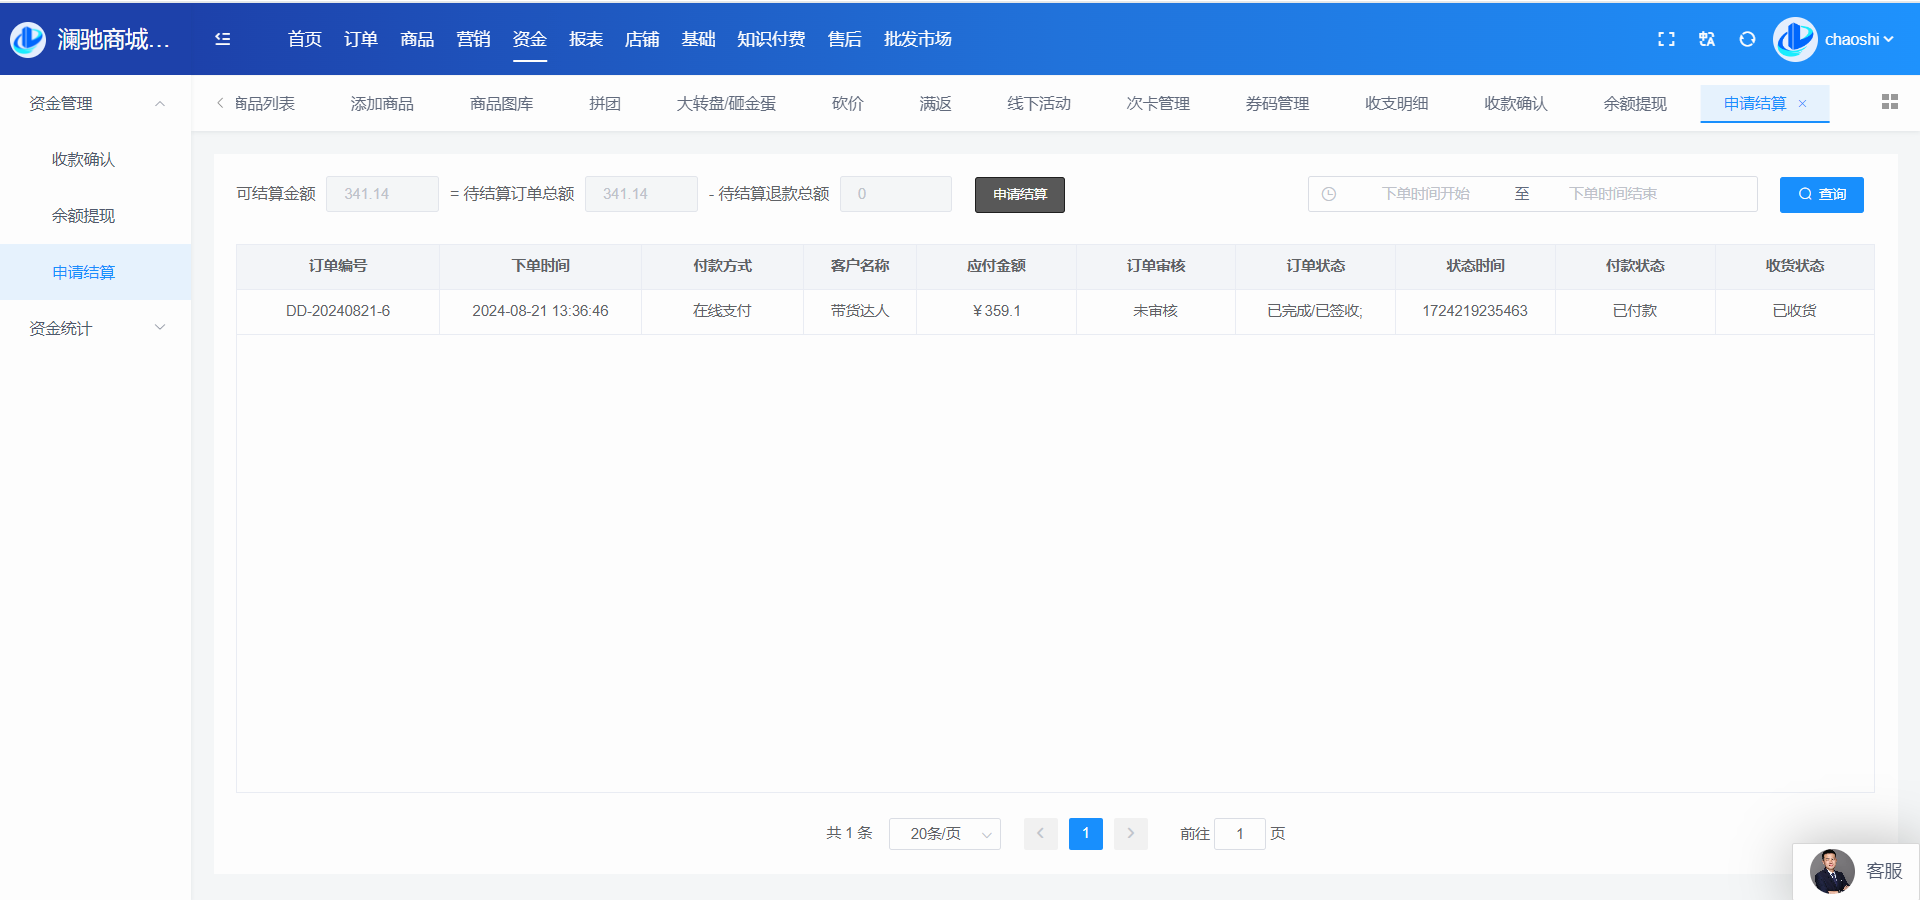The width and height of the screenshot is (1920, 900).
Task: Click the blue 查询 search button
Action: [x=1821, y=194]
